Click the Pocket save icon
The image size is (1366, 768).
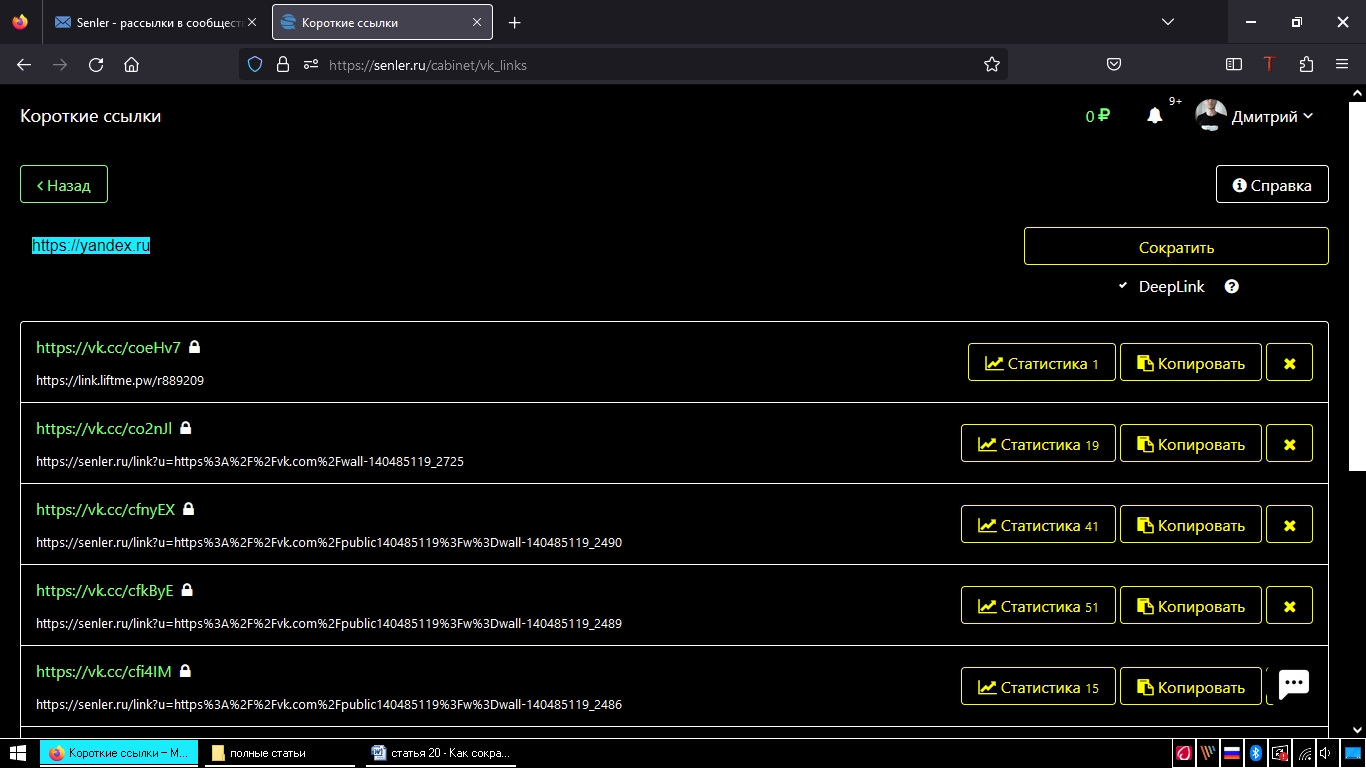point(1114,64)
